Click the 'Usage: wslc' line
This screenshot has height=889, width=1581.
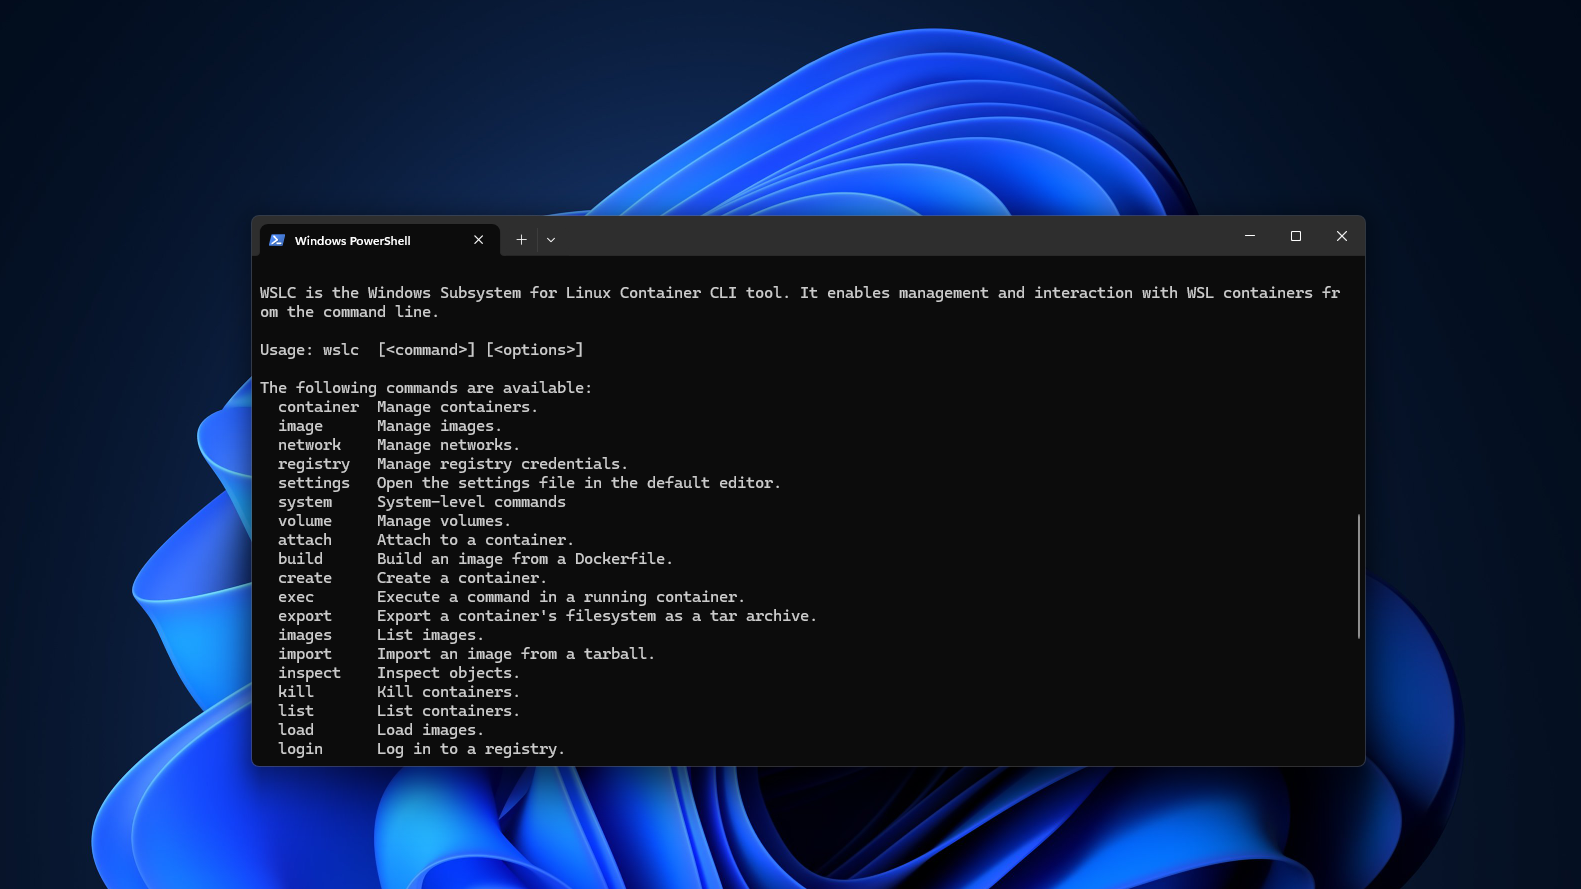click(421, 350)
